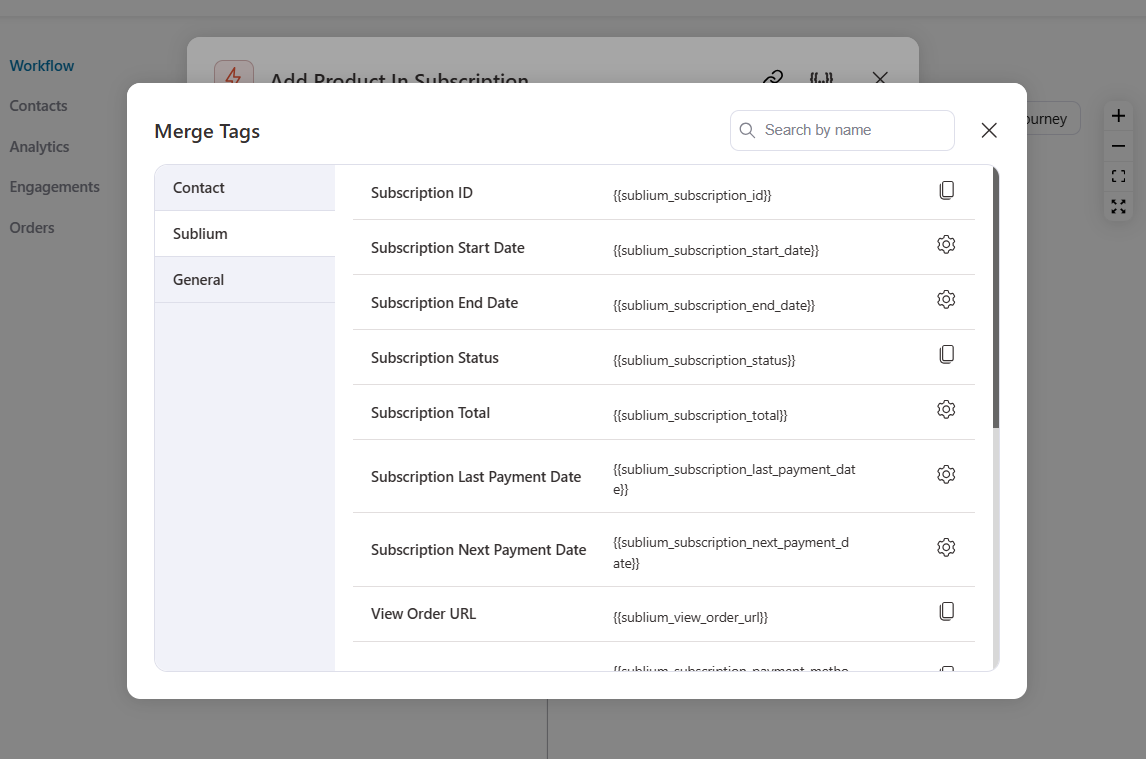Configure the Subscription Total merge tag
This screenshot has width=1146, height=759.
[x=946, y=409]
